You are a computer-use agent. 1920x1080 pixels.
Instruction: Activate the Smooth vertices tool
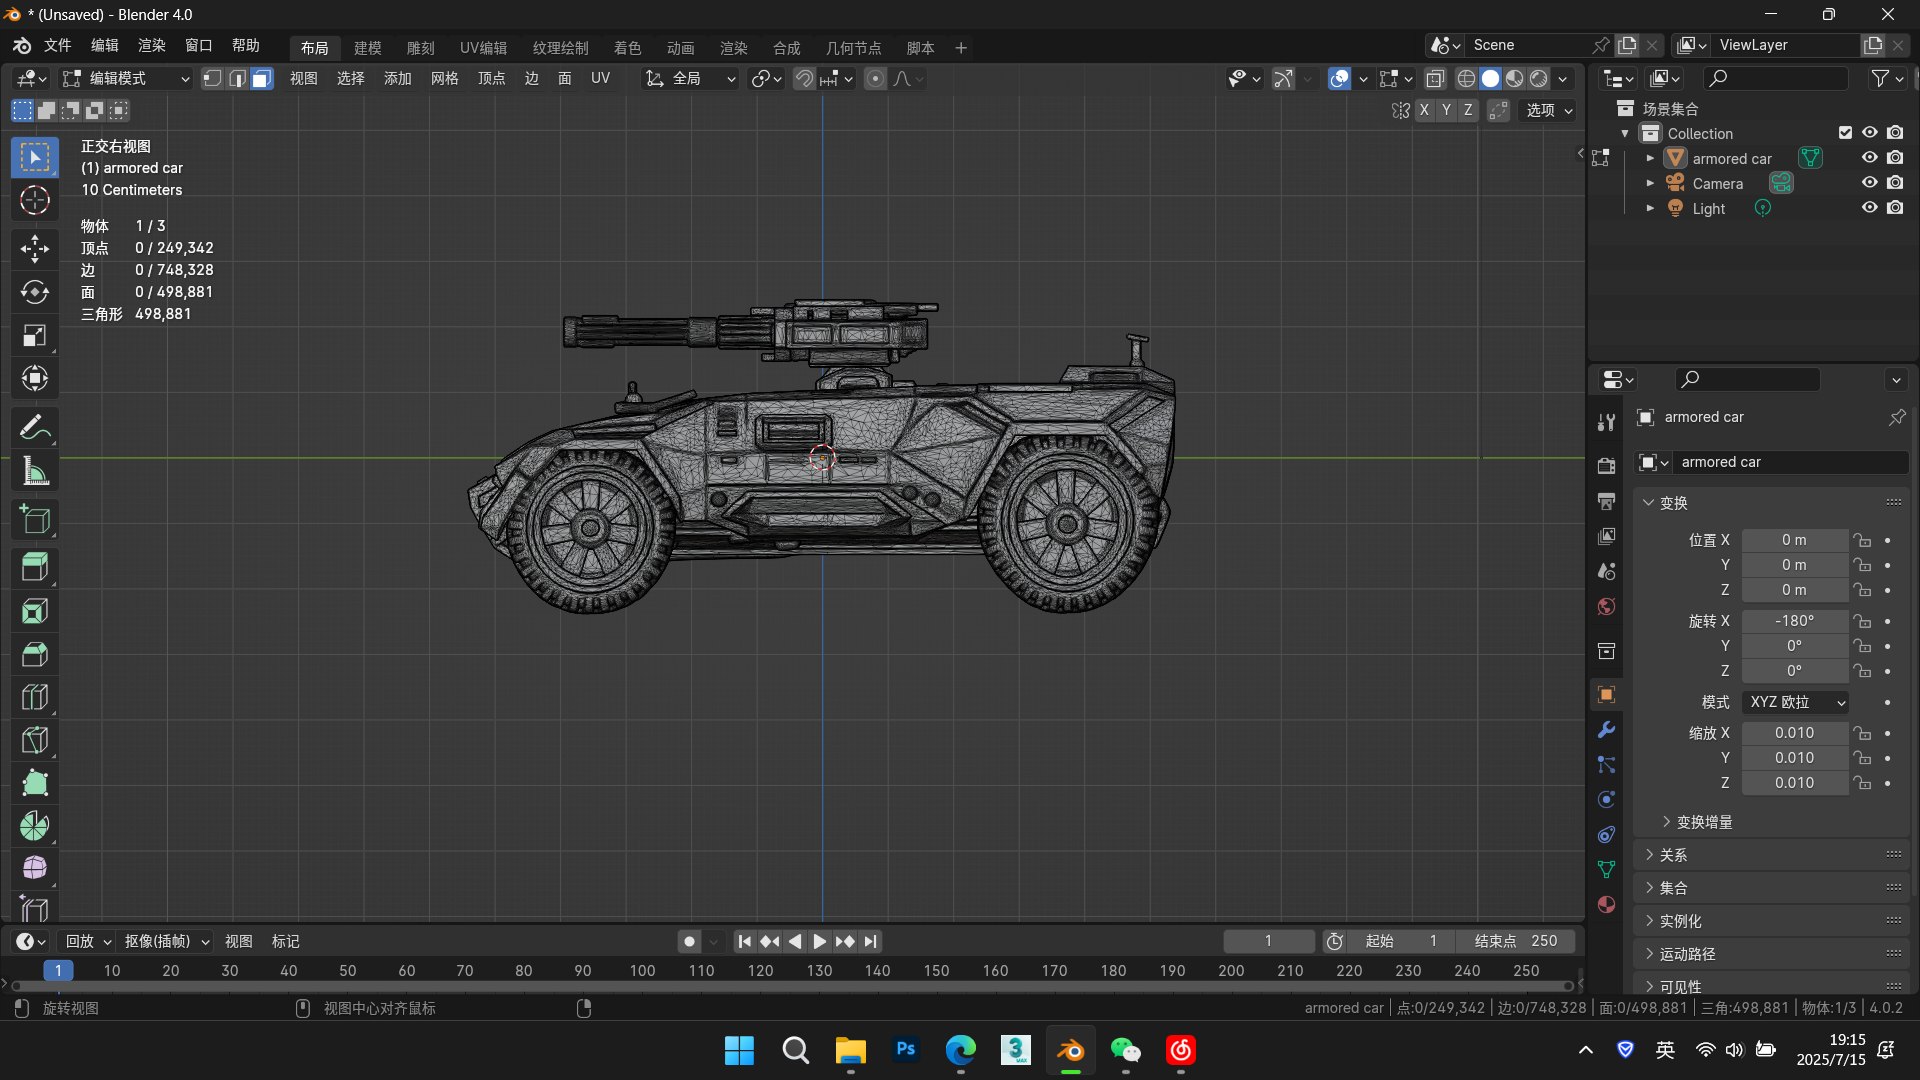click(x=35, y=868)
